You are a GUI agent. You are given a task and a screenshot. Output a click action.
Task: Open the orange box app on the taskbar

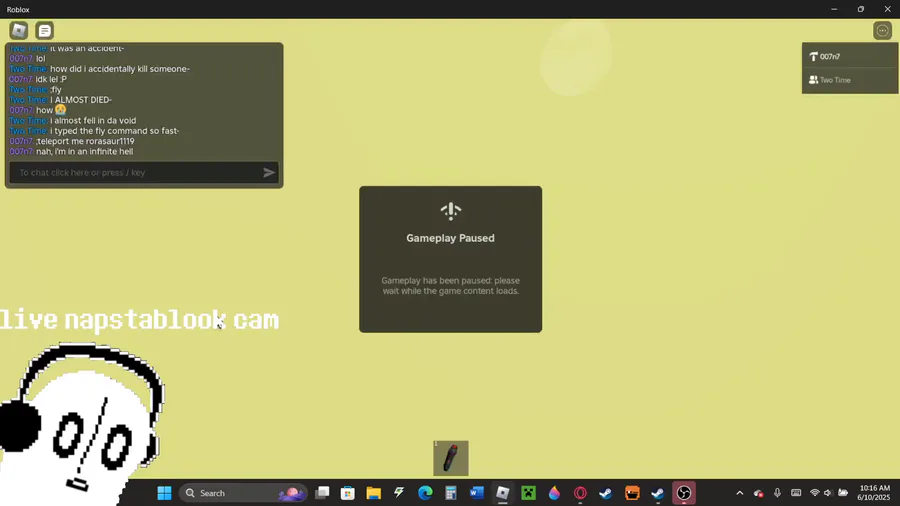coord(632,493)
